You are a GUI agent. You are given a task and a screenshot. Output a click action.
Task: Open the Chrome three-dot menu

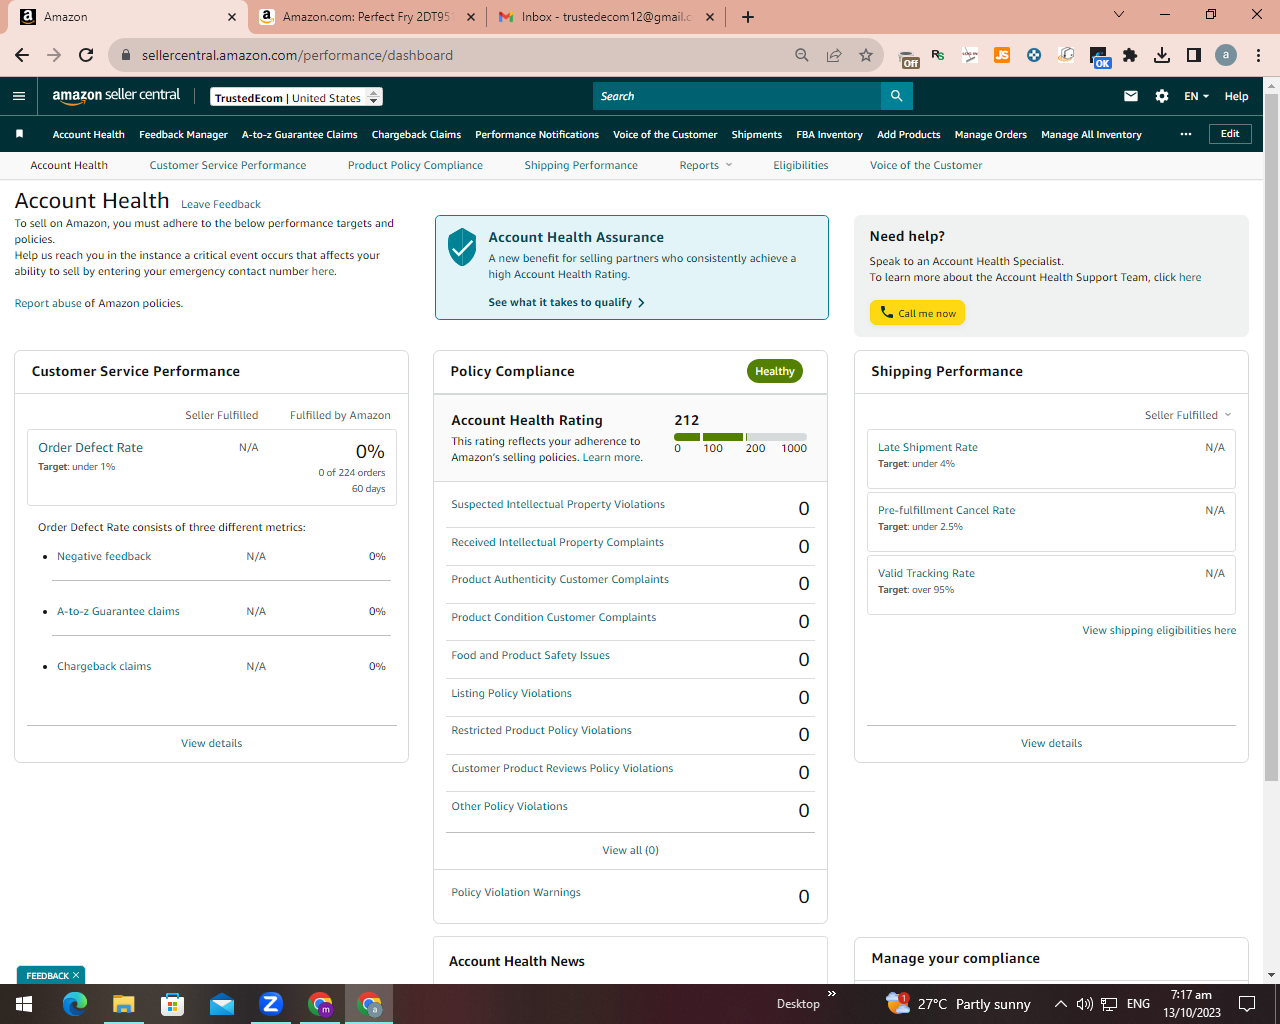(1259, 55)
